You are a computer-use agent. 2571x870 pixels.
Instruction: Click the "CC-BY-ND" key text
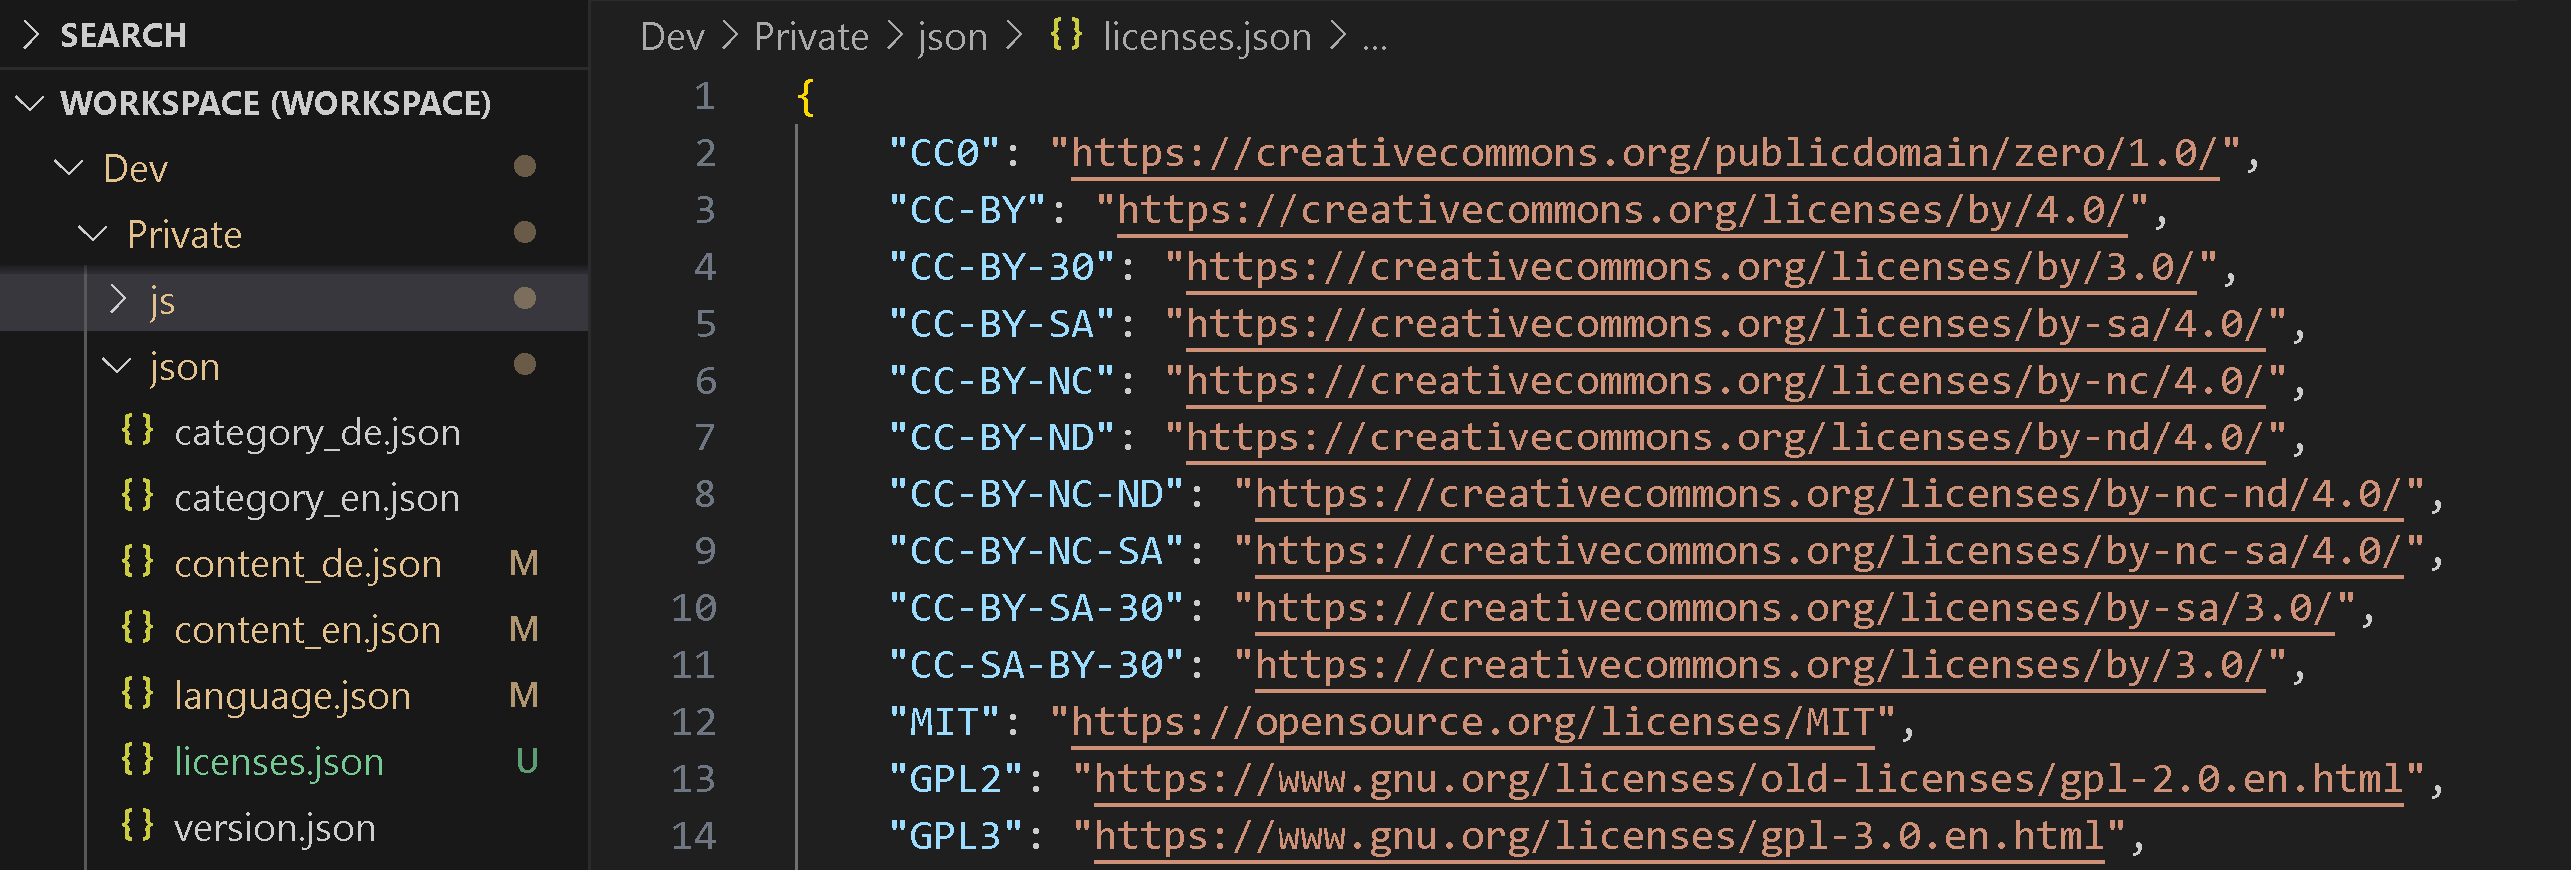pyautogui.click(x=1001, y=437)
